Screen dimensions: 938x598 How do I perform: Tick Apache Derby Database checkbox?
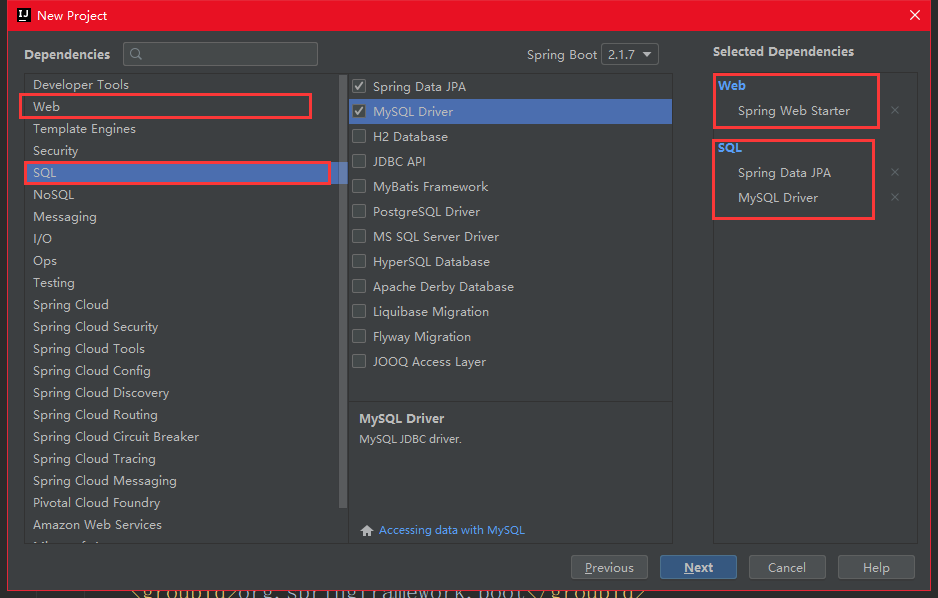point(359,286)
